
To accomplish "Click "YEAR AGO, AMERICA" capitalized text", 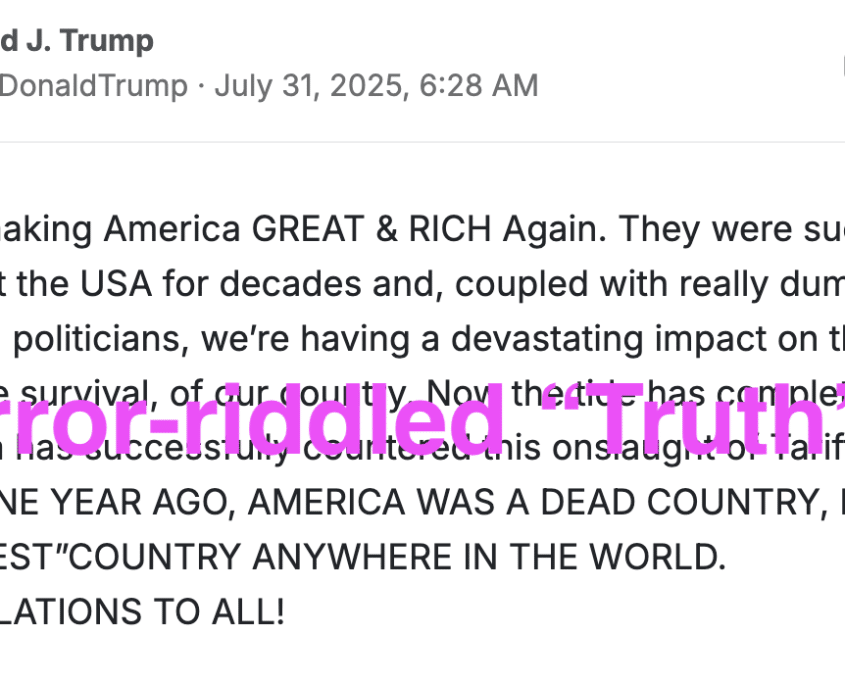I will click(228, 502).
